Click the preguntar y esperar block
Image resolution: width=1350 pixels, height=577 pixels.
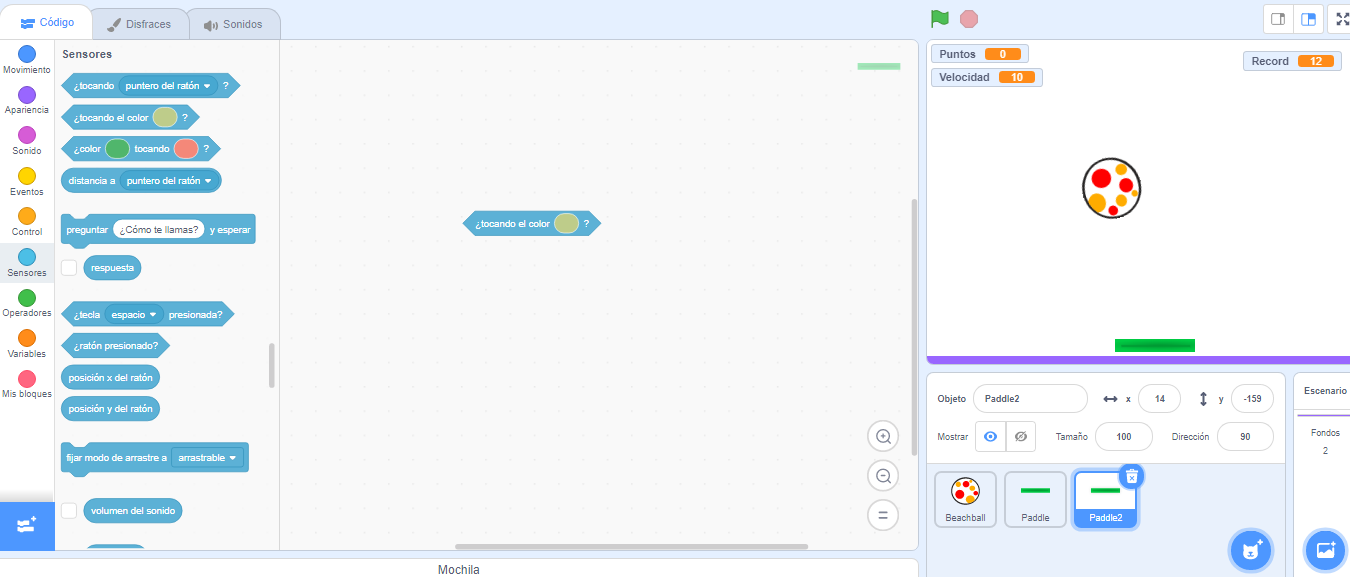point(158,229)
